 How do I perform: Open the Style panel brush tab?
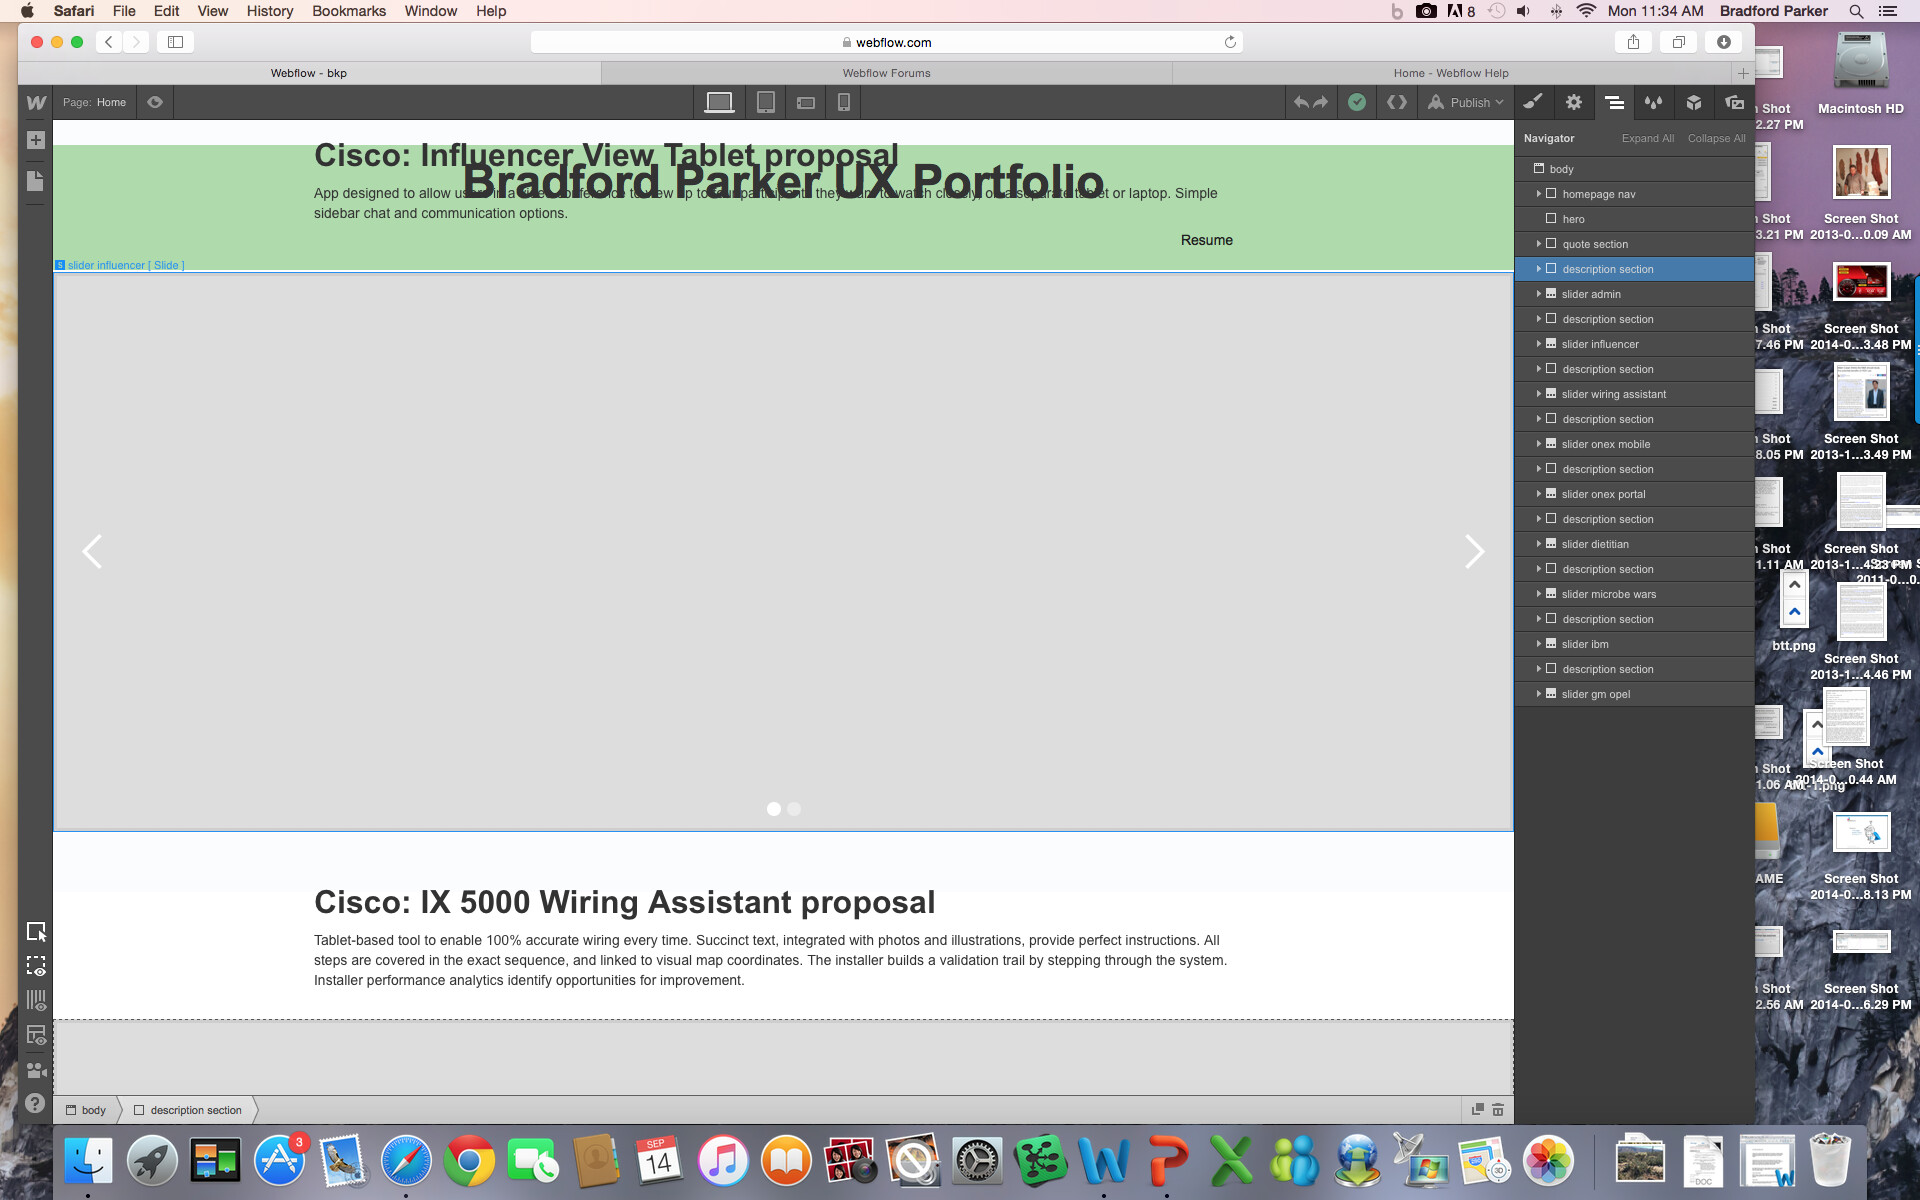[1533, 102]
